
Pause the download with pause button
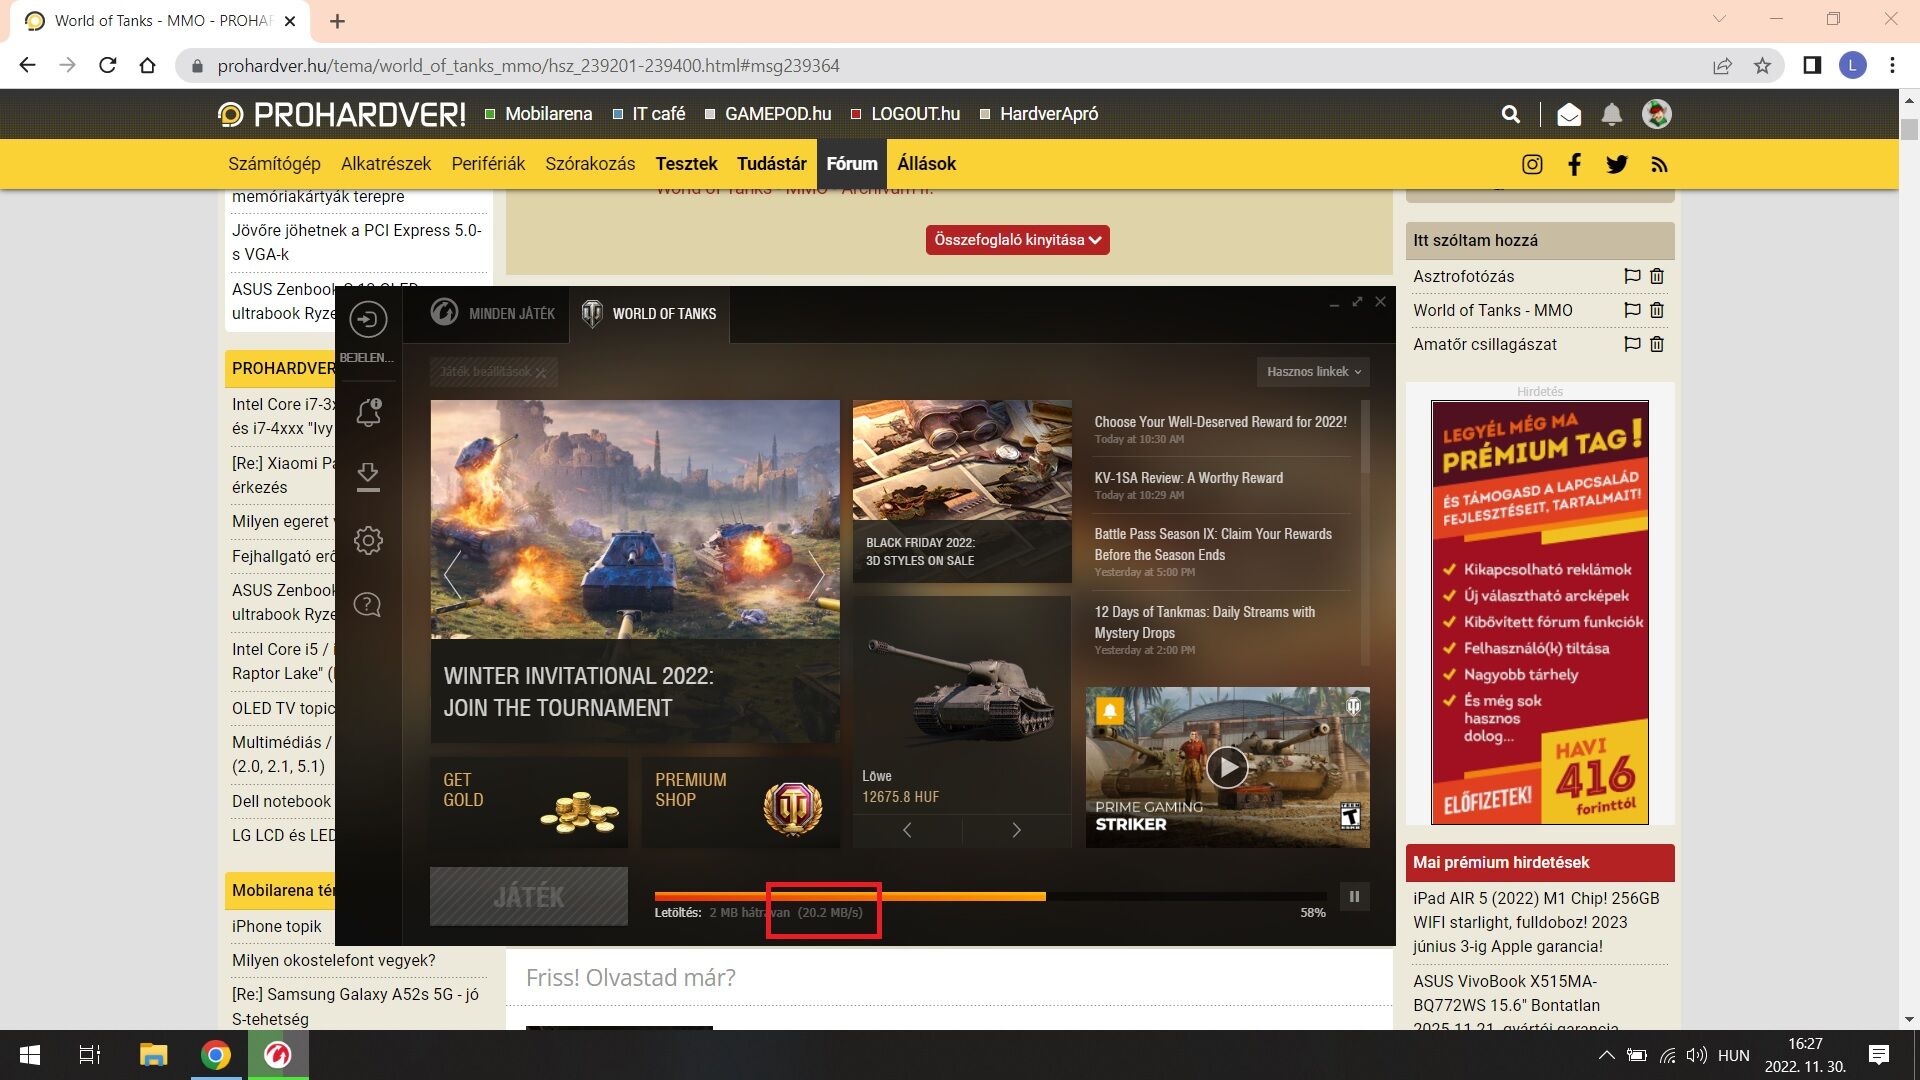point(1354,897)
